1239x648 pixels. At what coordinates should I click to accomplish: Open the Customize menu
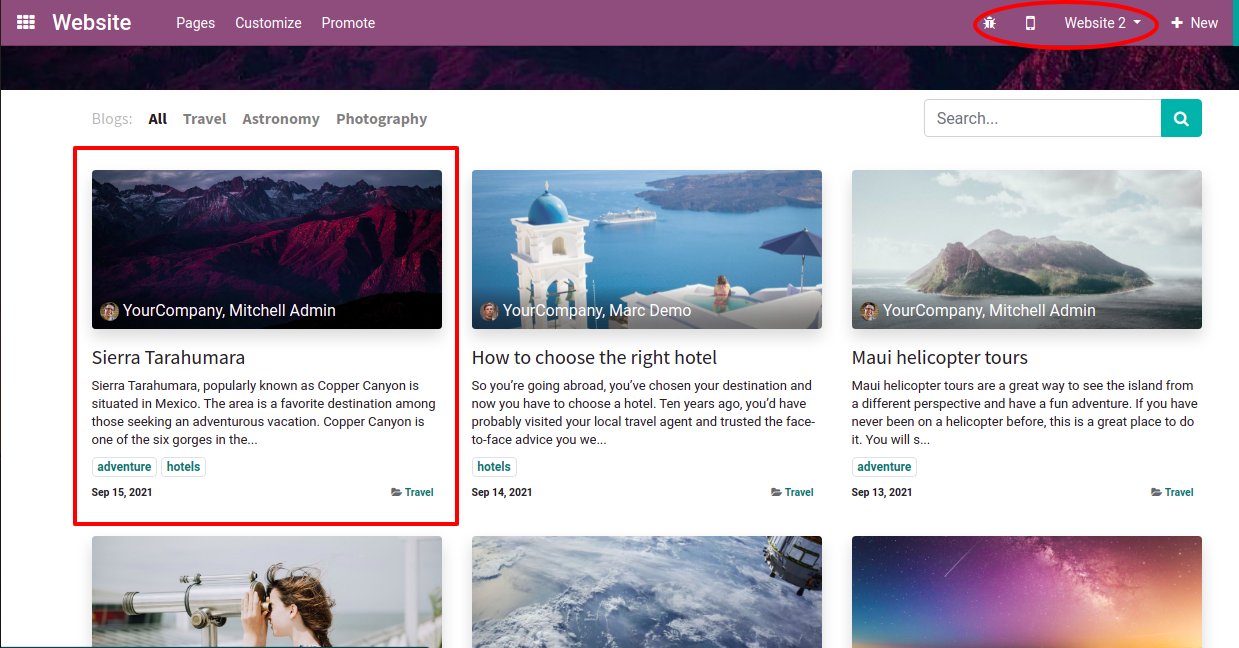[268, 23]
